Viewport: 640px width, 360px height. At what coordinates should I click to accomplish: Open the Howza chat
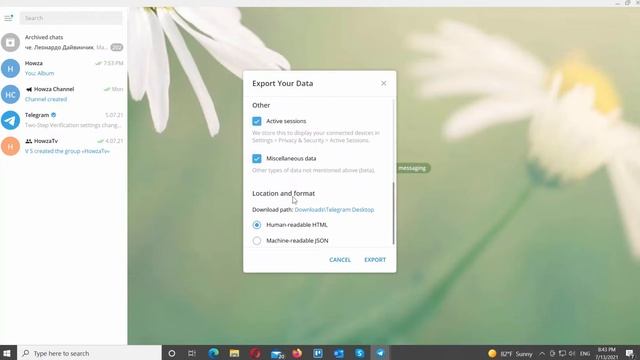64,69
